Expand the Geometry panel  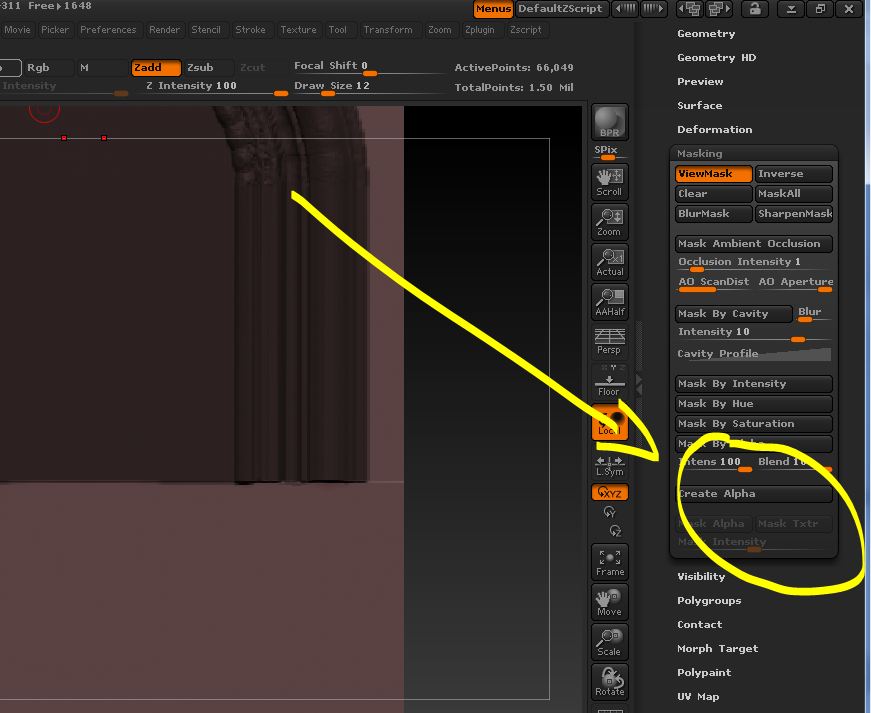click(x=707, y=33)
